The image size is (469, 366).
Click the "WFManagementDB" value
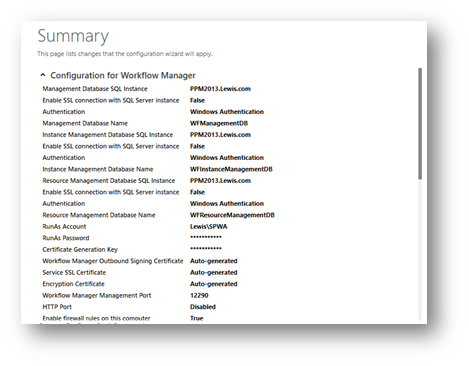point(219,123)
